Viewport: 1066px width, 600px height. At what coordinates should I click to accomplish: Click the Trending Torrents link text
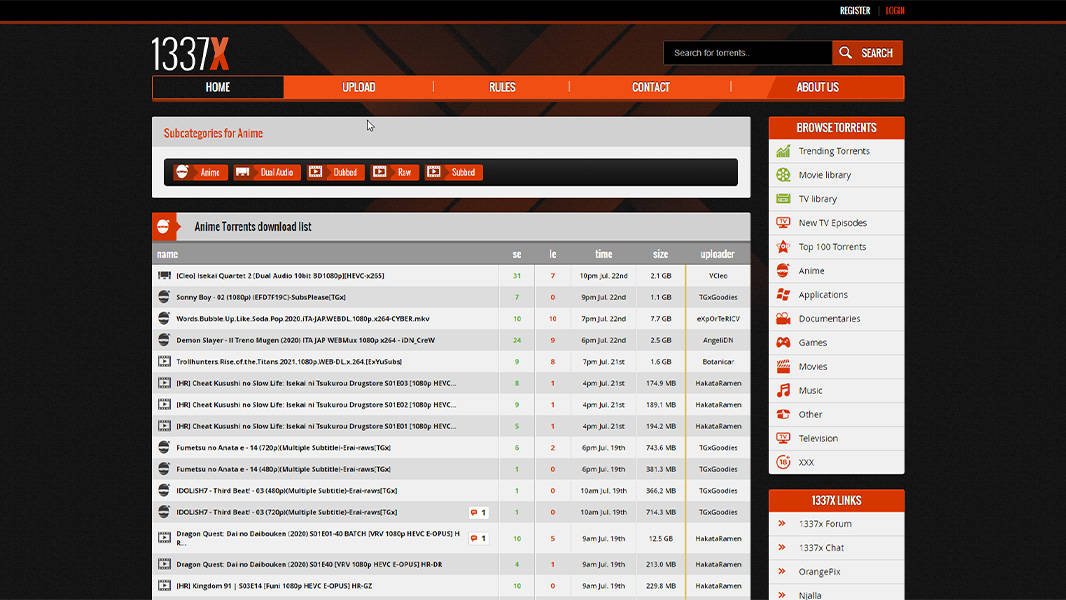[833, 151]
